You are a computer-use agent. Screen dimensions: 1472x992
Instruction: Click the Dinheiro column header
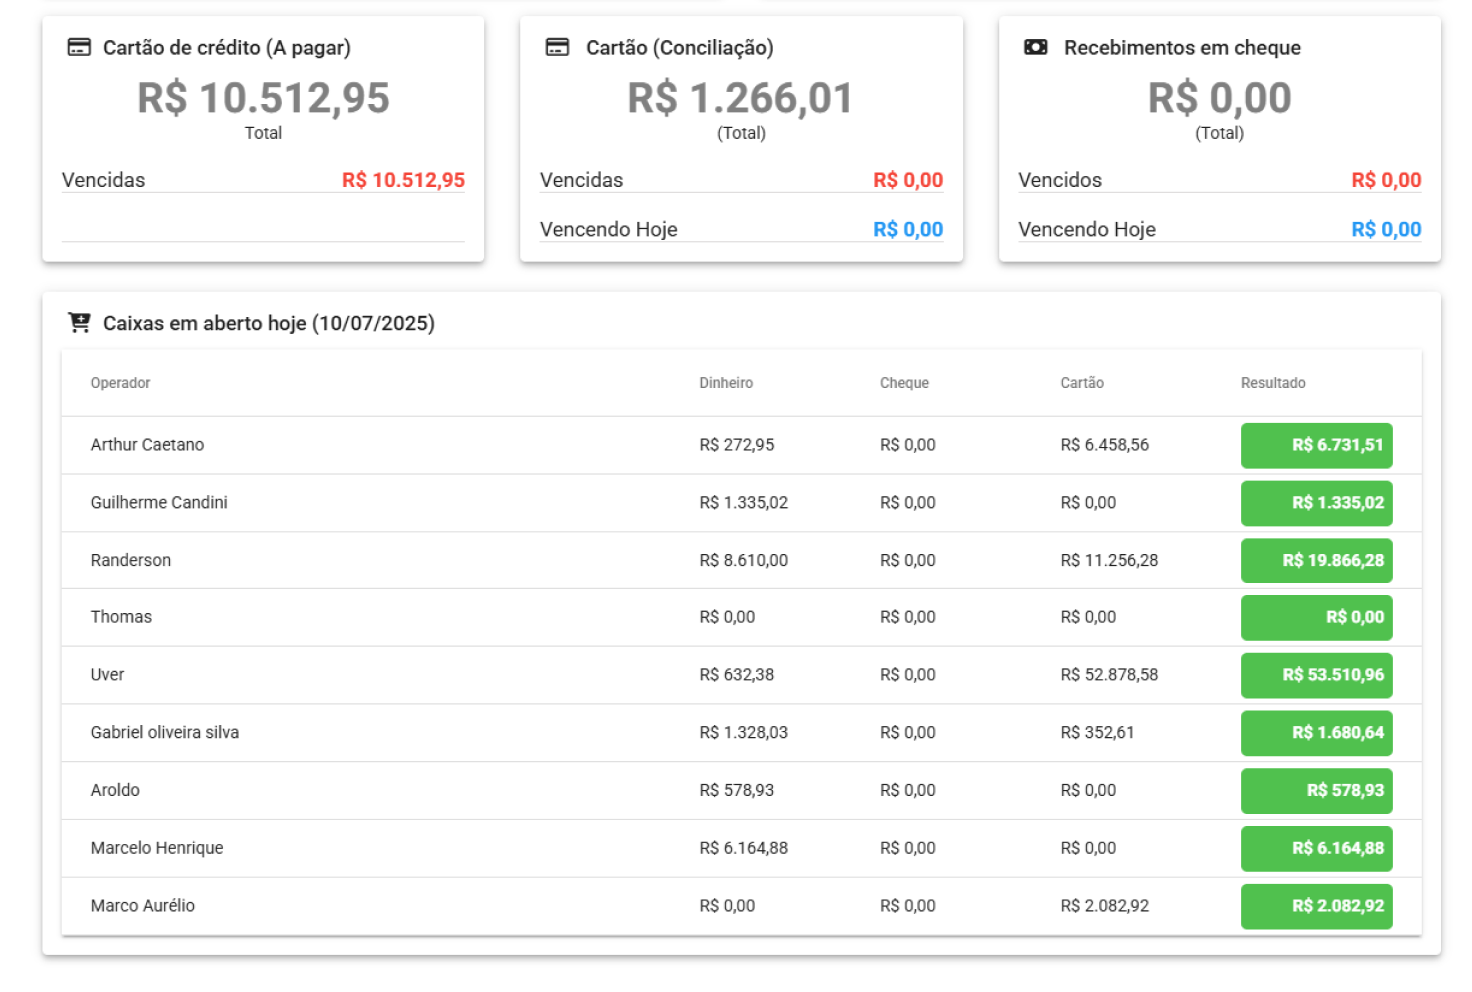[726, 383]
